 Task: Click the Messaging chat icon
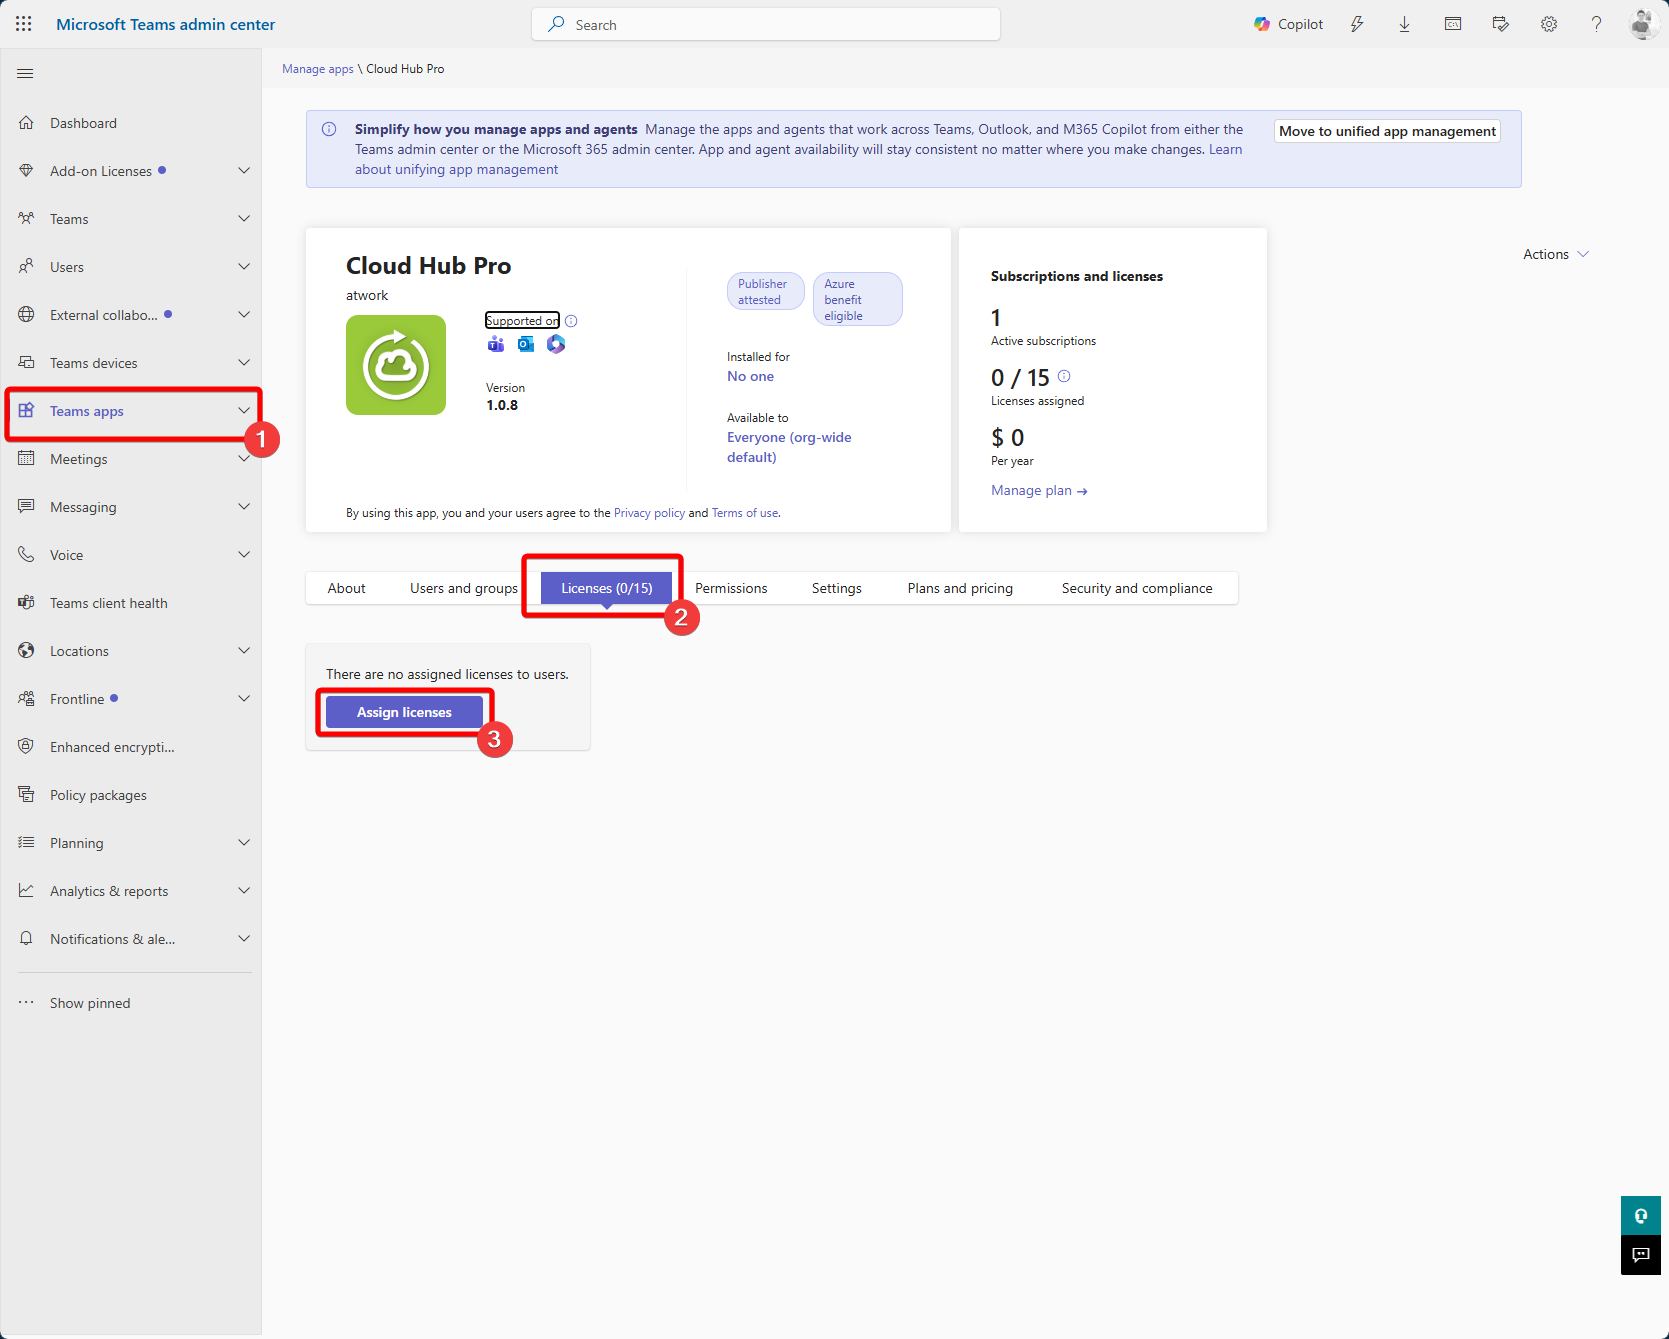point(26,507)
